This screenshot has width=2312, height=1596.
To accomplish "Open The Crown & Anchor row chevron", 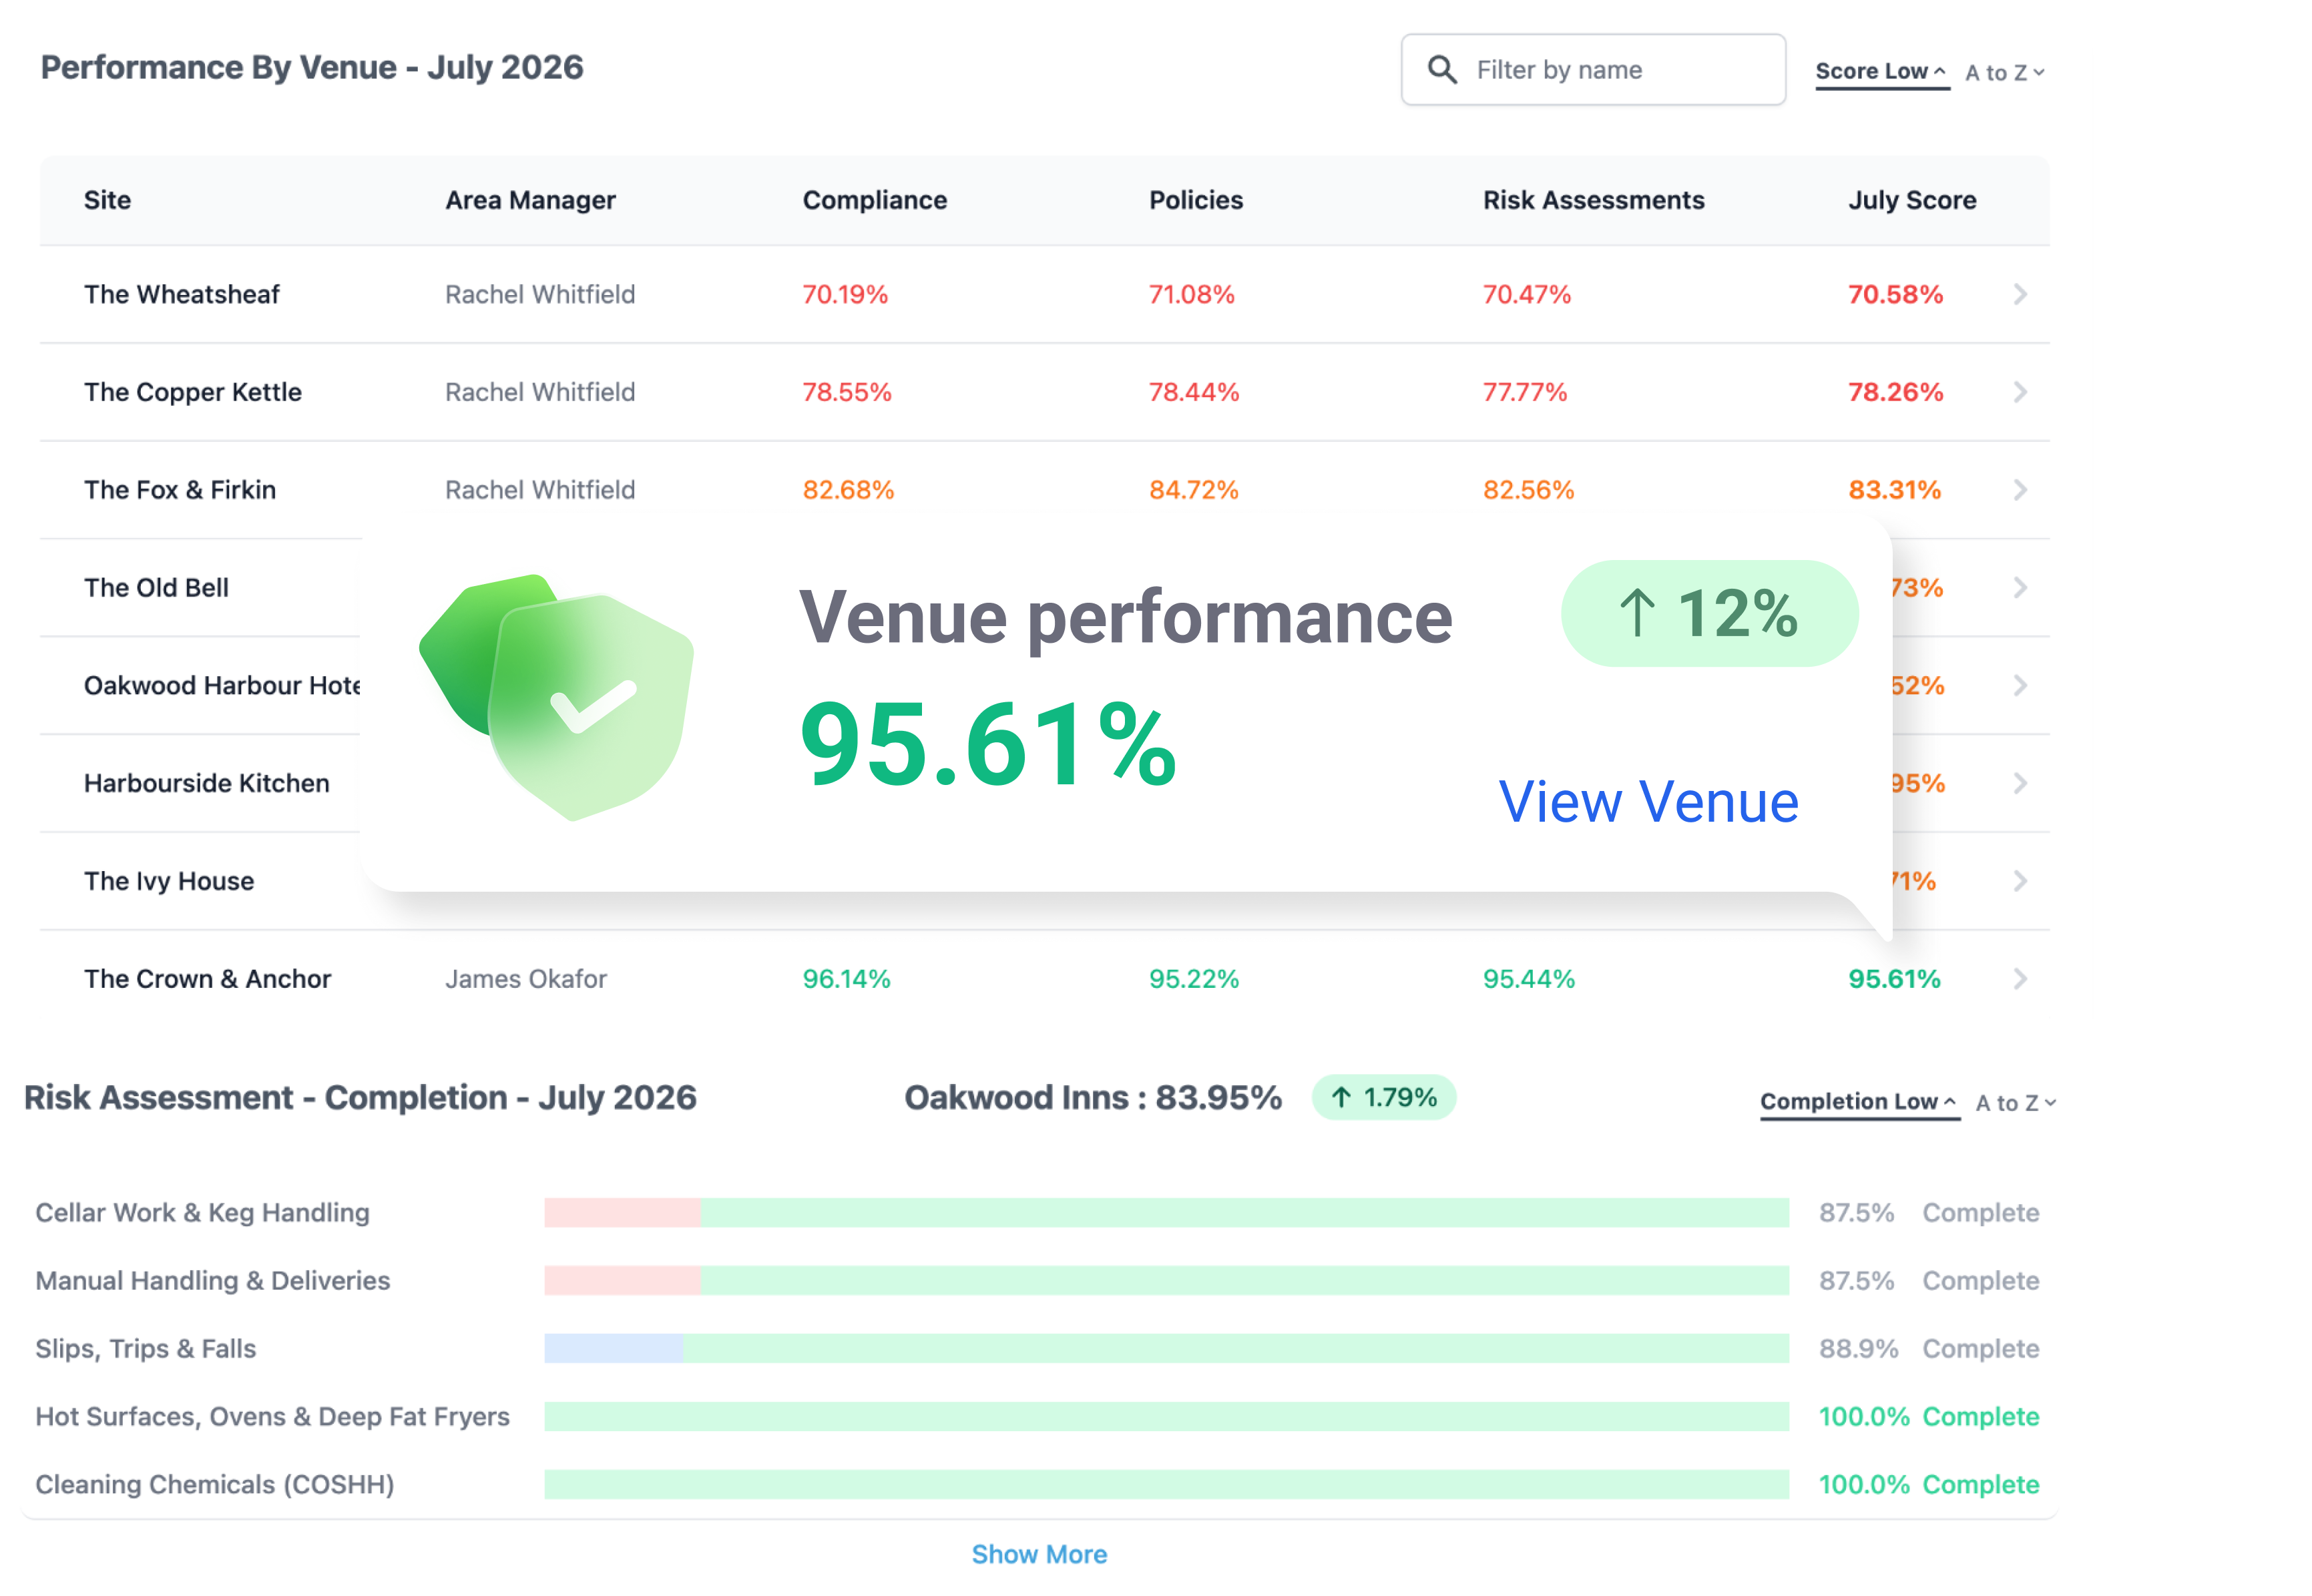I will [2019, 979].
